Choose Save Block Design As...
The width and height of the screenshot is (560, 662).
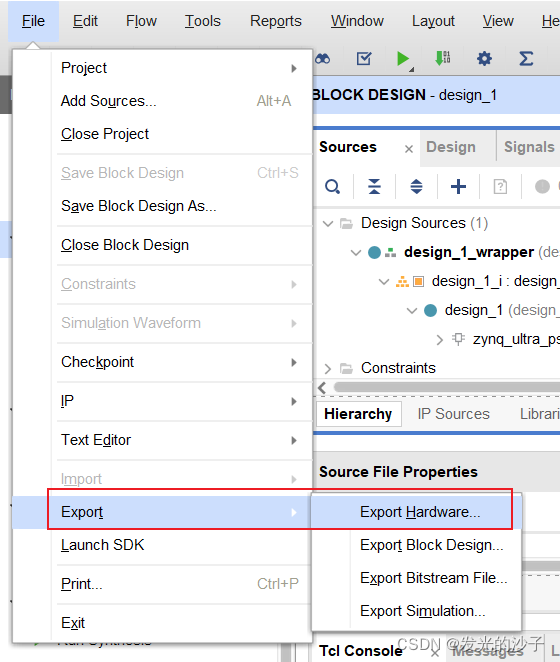click(182, 206)
